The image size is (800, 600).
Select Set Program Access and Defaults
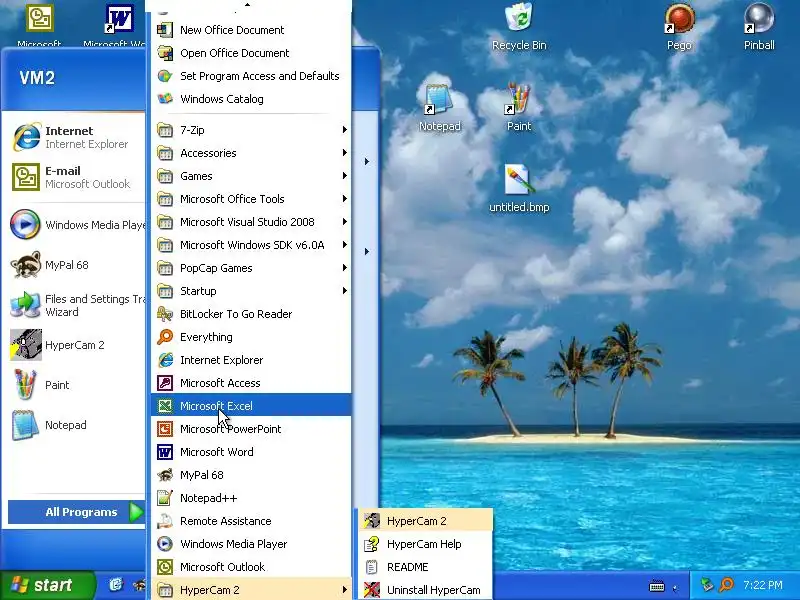point(251,76)
